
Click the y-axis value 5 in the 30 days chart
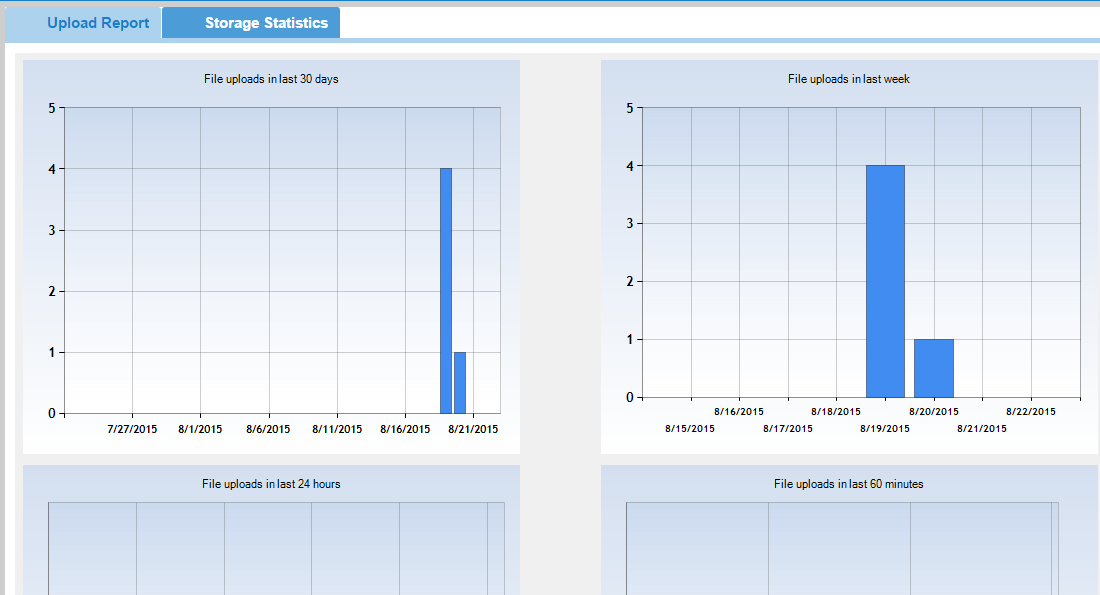52,108
